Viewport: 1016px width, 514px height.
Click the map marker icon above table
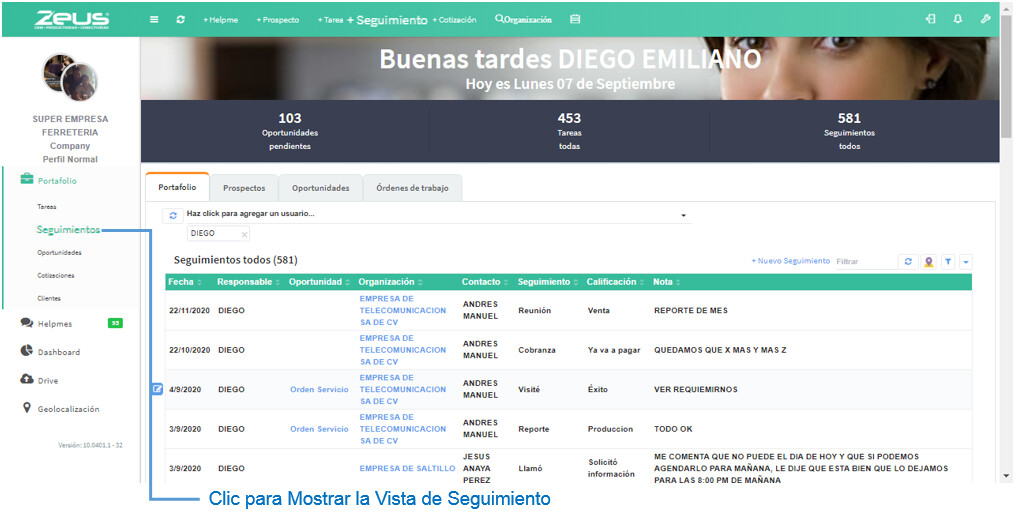[x=929, y=261]
